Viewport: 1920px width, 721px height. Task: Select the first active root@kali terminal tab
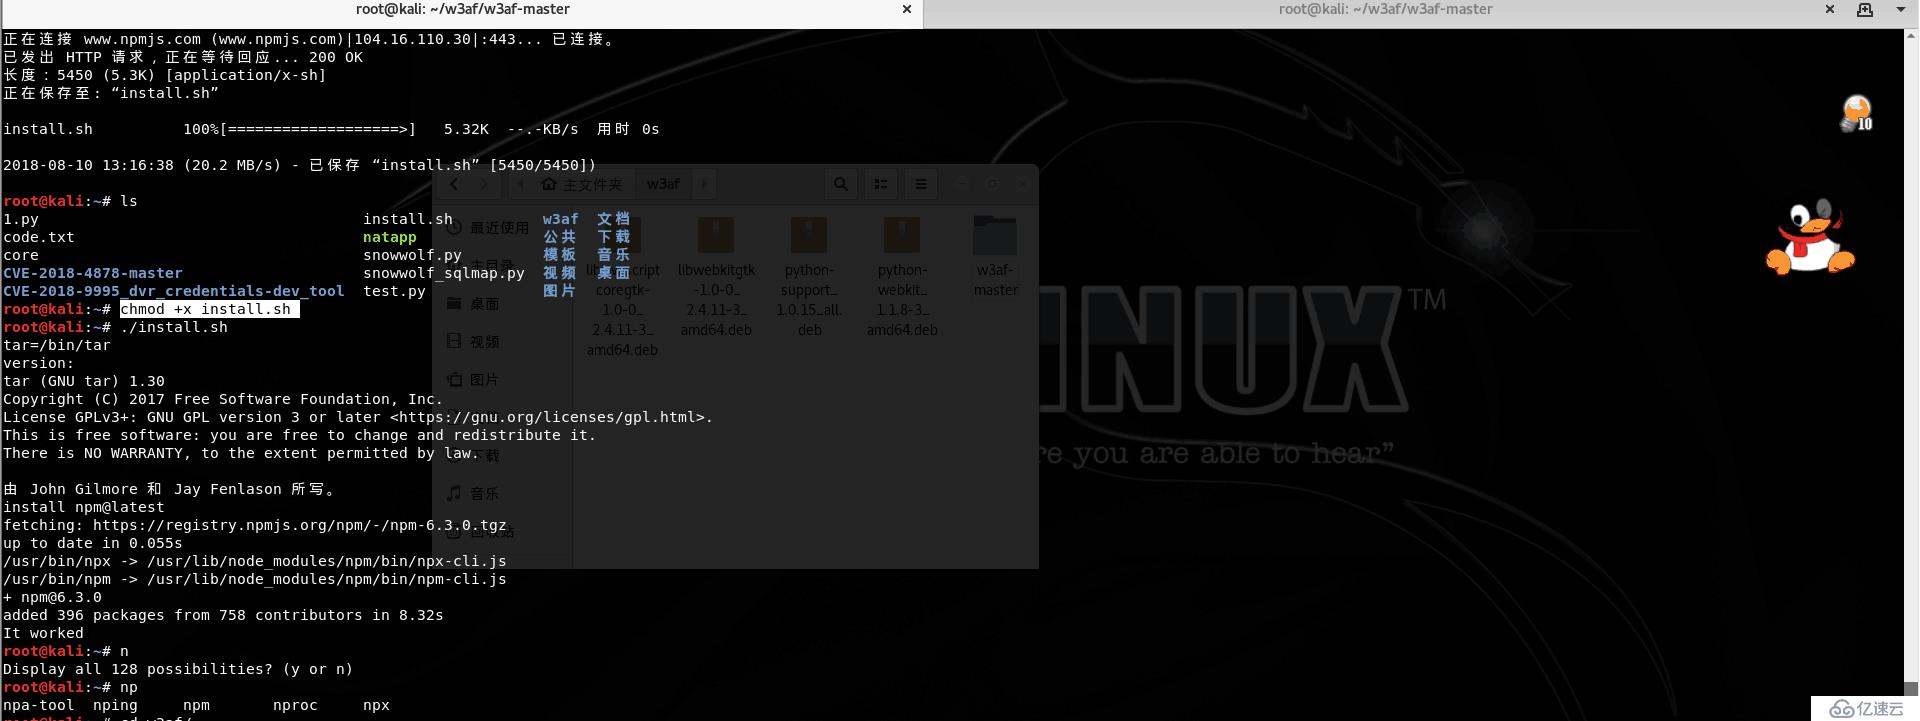[462, 9]
